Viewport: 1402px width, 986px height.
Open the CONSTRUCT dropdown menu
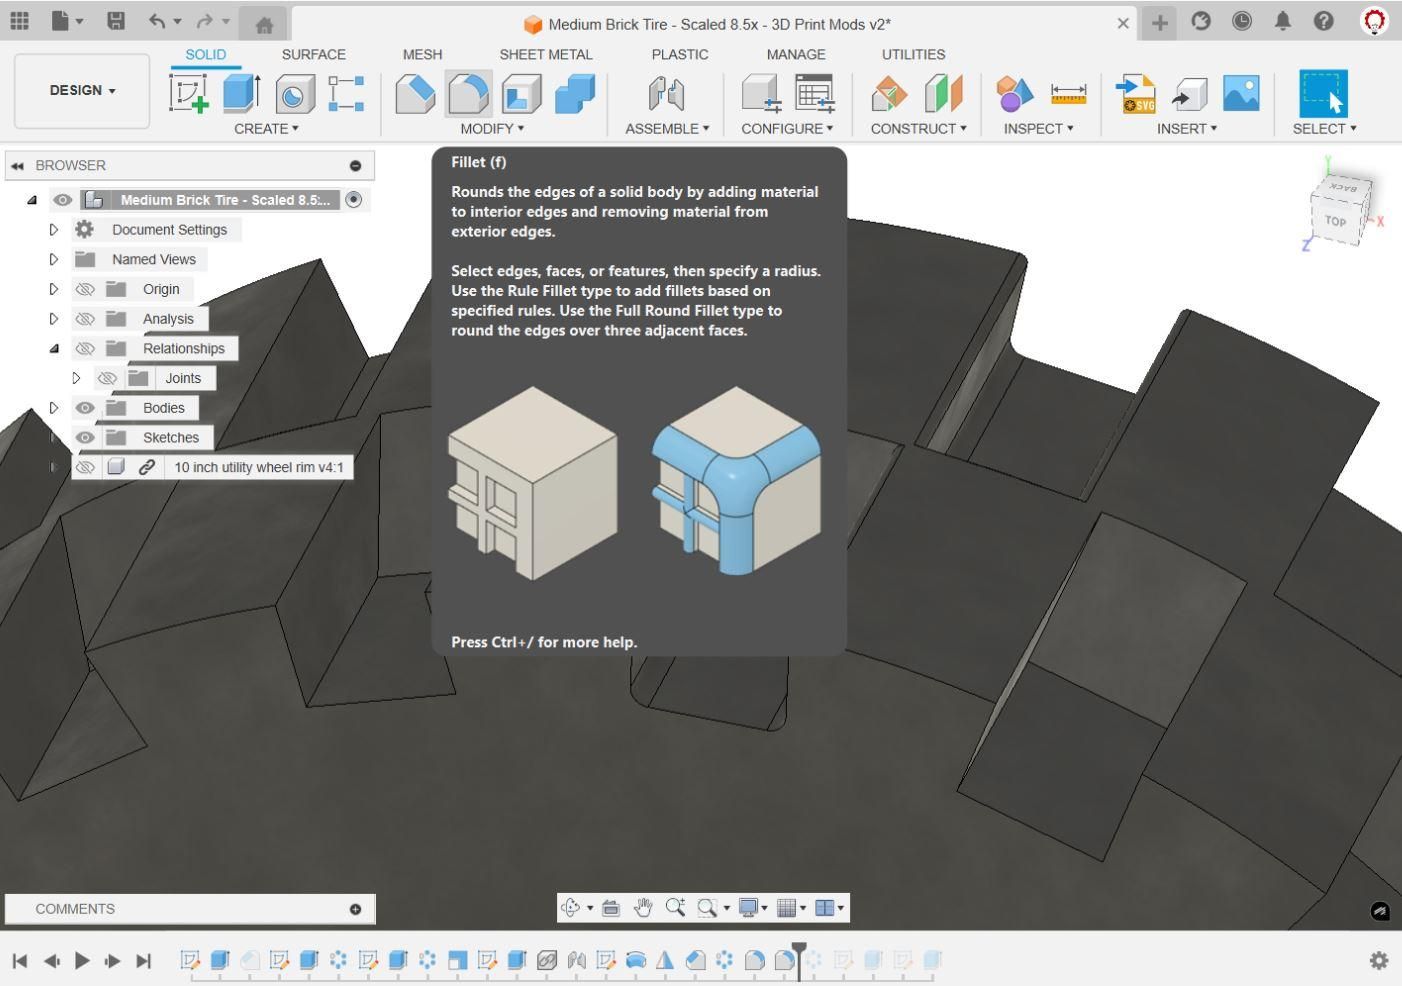(x=918, y=129)
